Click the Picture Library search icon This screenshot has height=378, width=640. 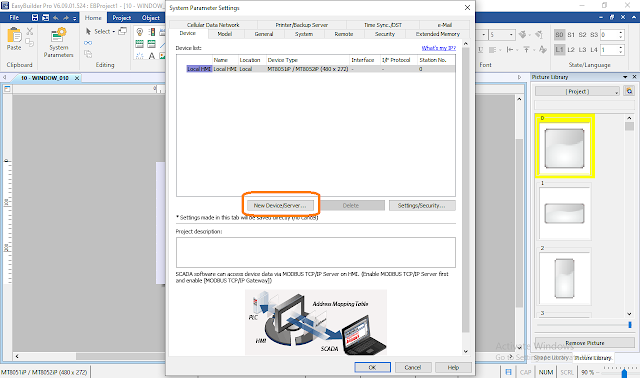pyautogui.click(x=629, y=91)
